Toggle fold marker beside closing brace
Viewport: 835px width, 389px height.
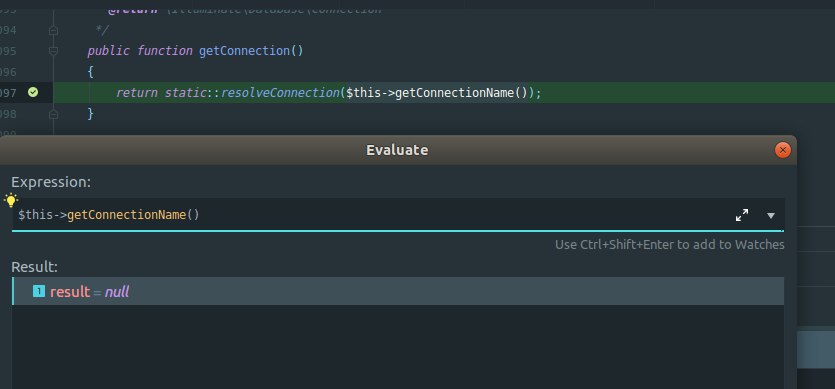point(53,114)
